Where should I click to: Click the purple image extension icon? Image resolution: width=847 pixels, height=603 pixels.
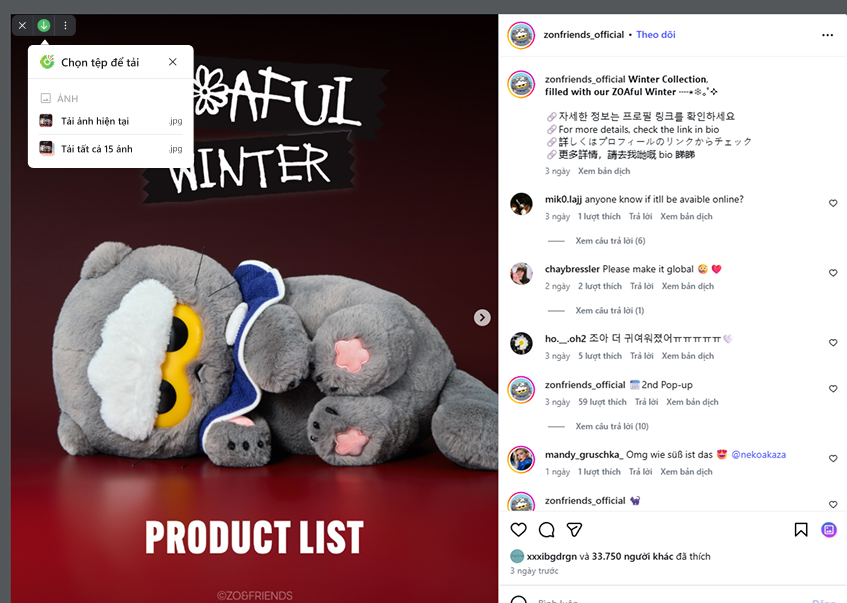(x=829, y=530)
